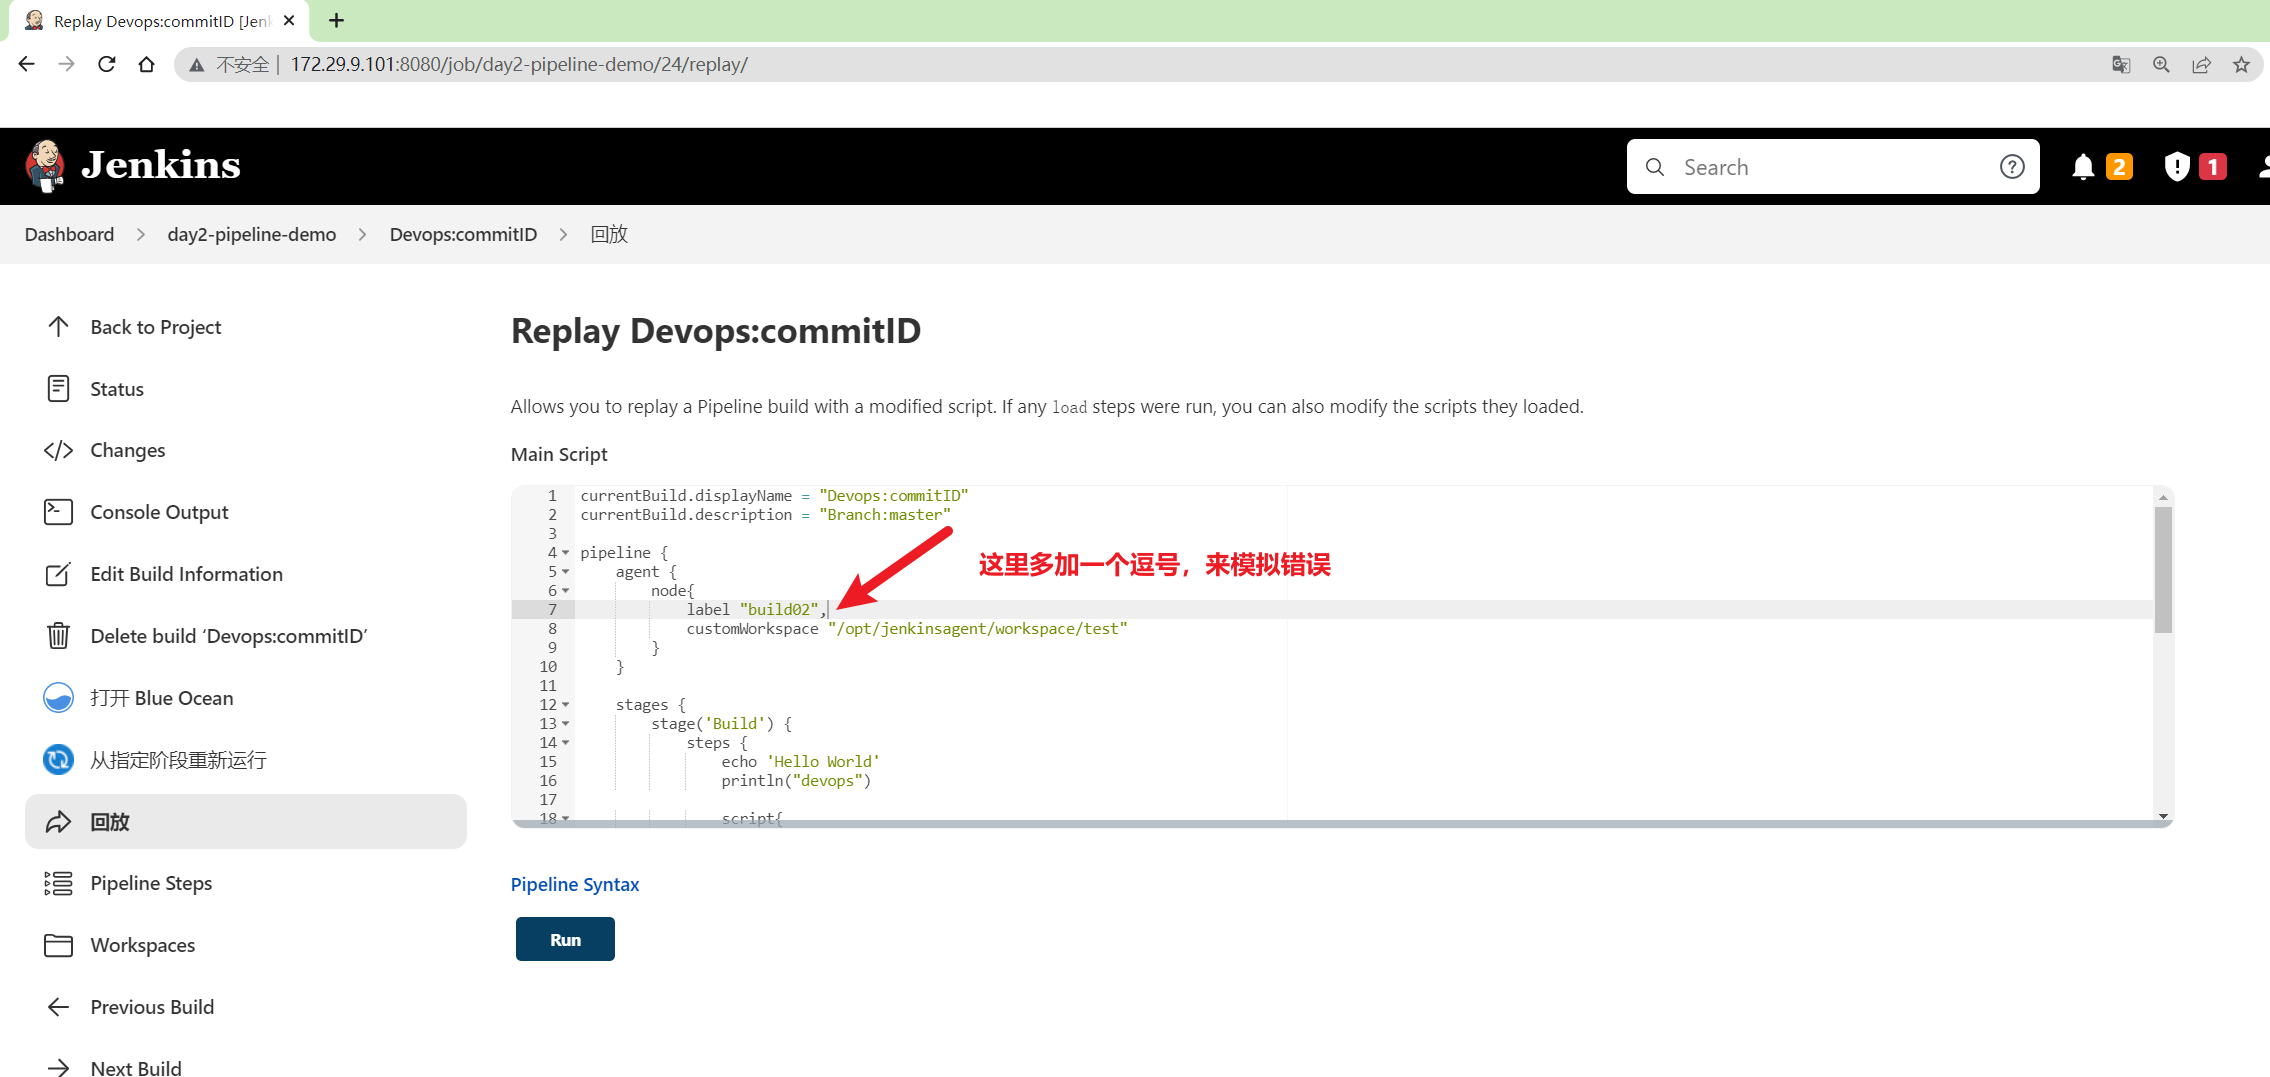Click the echo 'Hello World' line in editor
This screenshot has height=1077, width=2270.
pos(800,762)
